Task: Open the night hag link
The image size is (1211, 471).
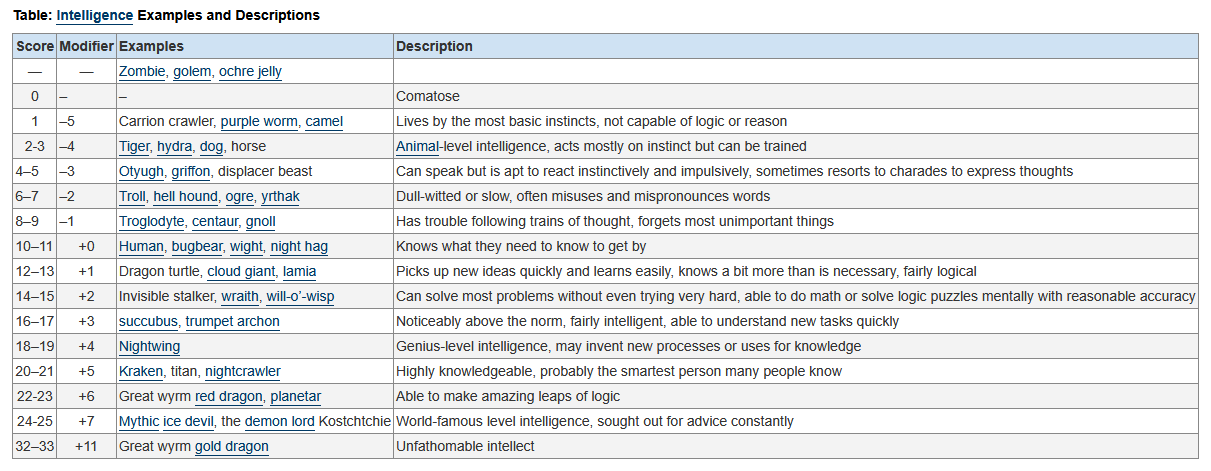Action: coord(299,246)
